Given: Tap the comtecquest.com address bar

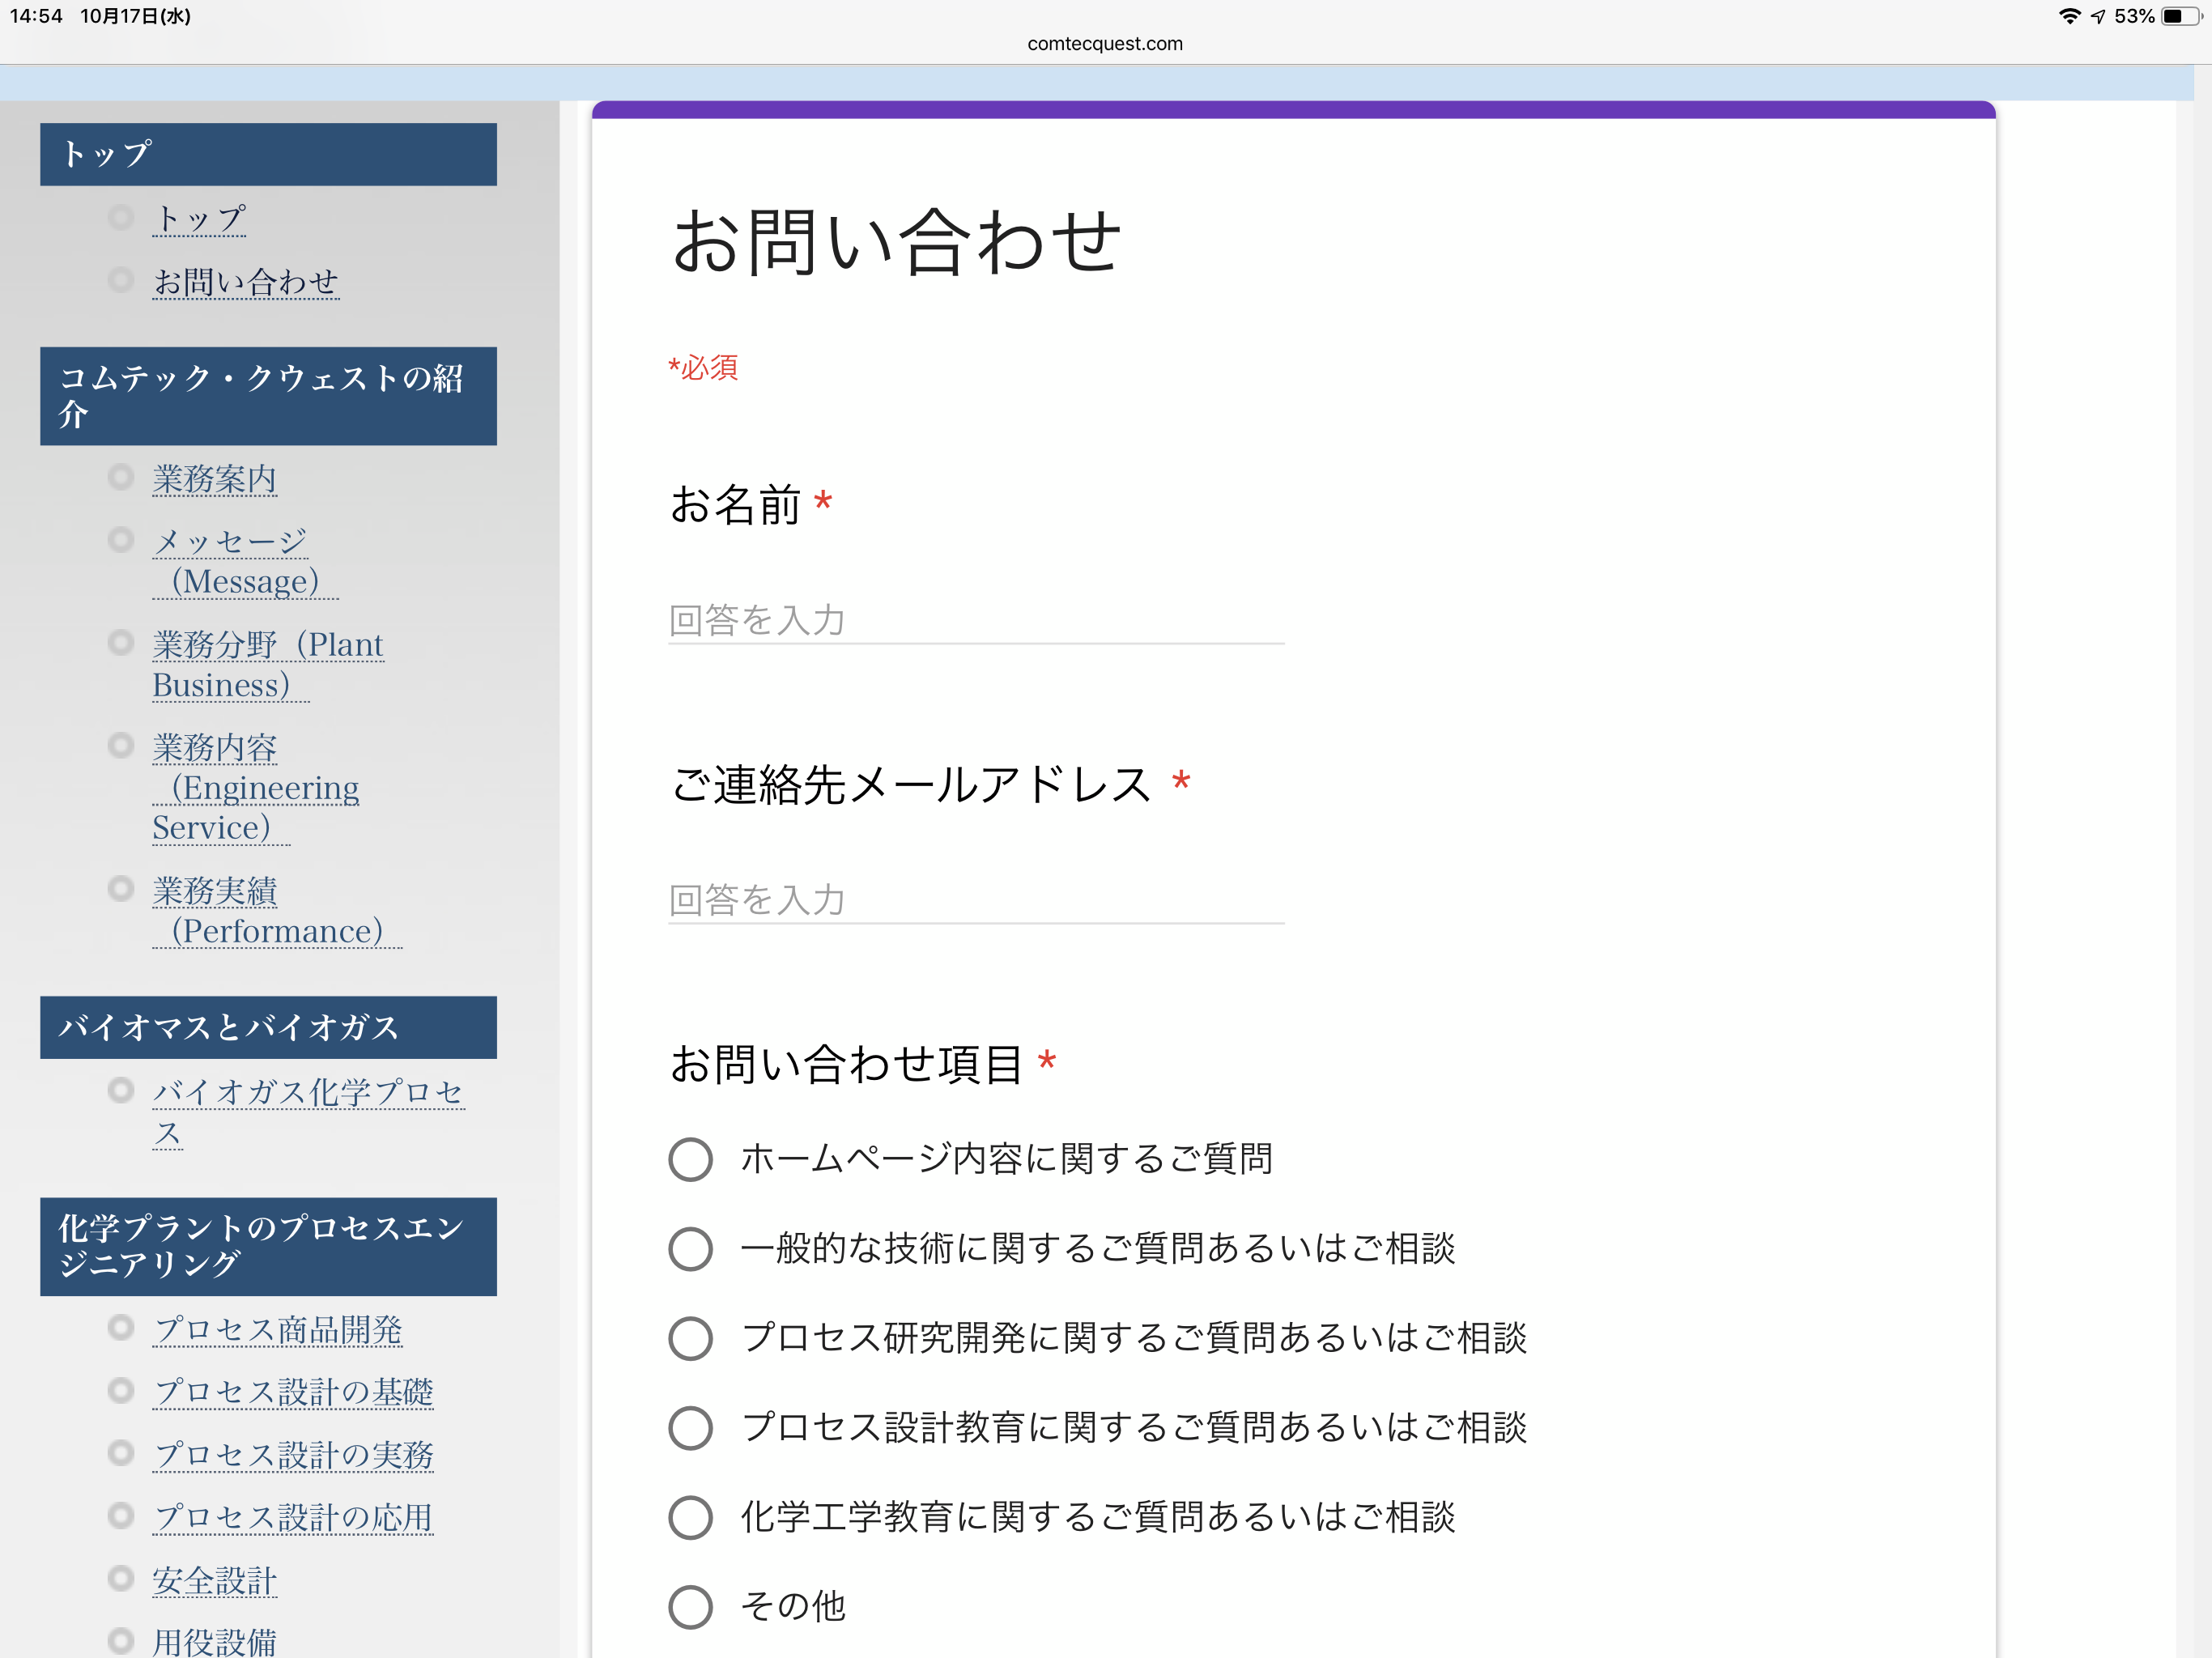Looking at the screenshot, I should (x=1105, y=43).
